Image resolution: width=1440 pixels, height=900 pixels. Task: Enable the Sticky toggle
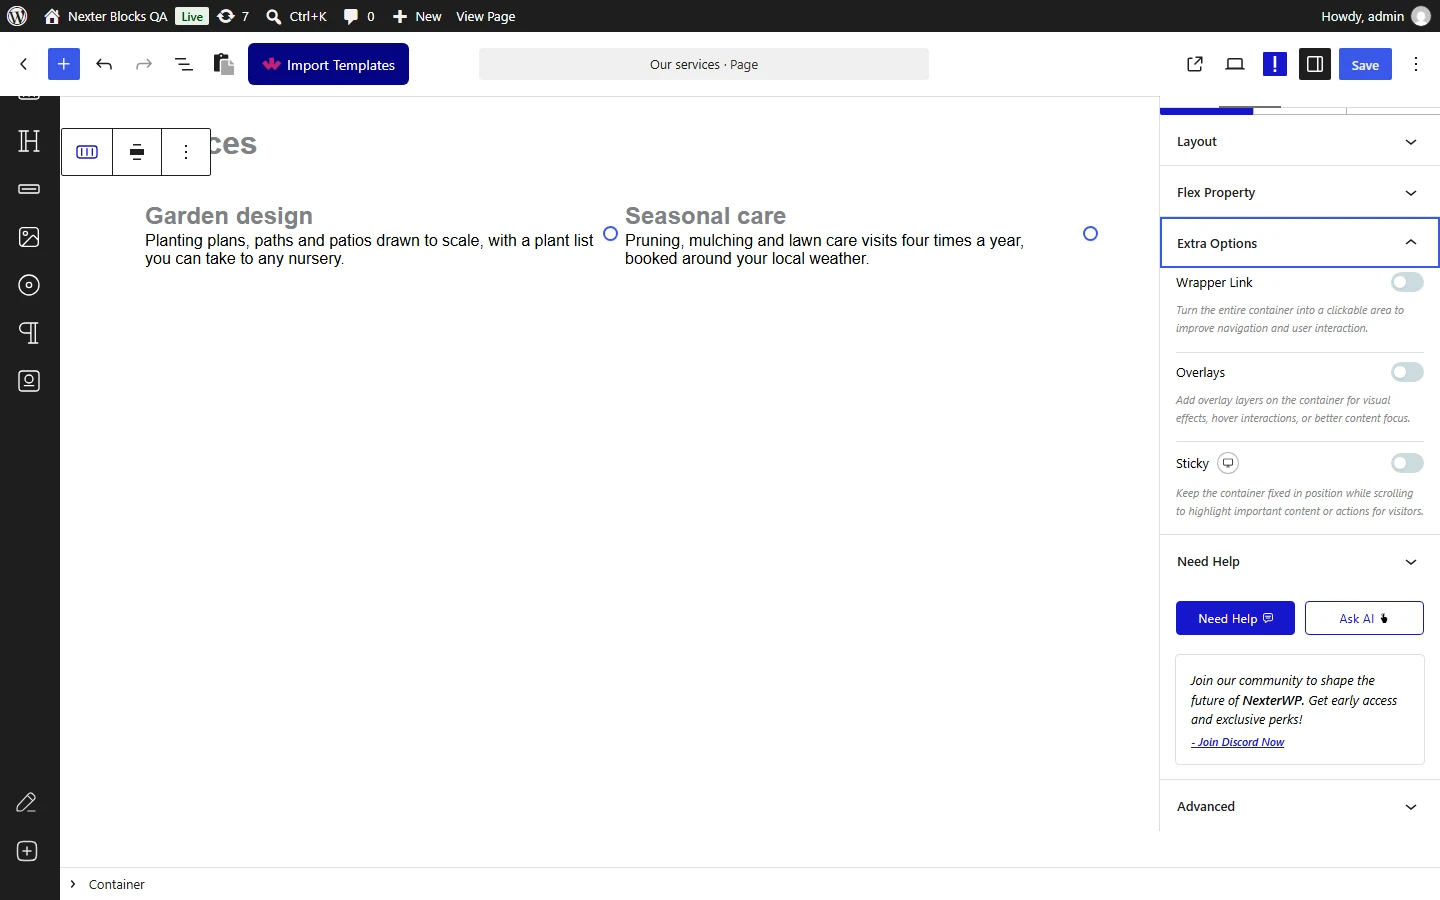(x=1407, y=463)
